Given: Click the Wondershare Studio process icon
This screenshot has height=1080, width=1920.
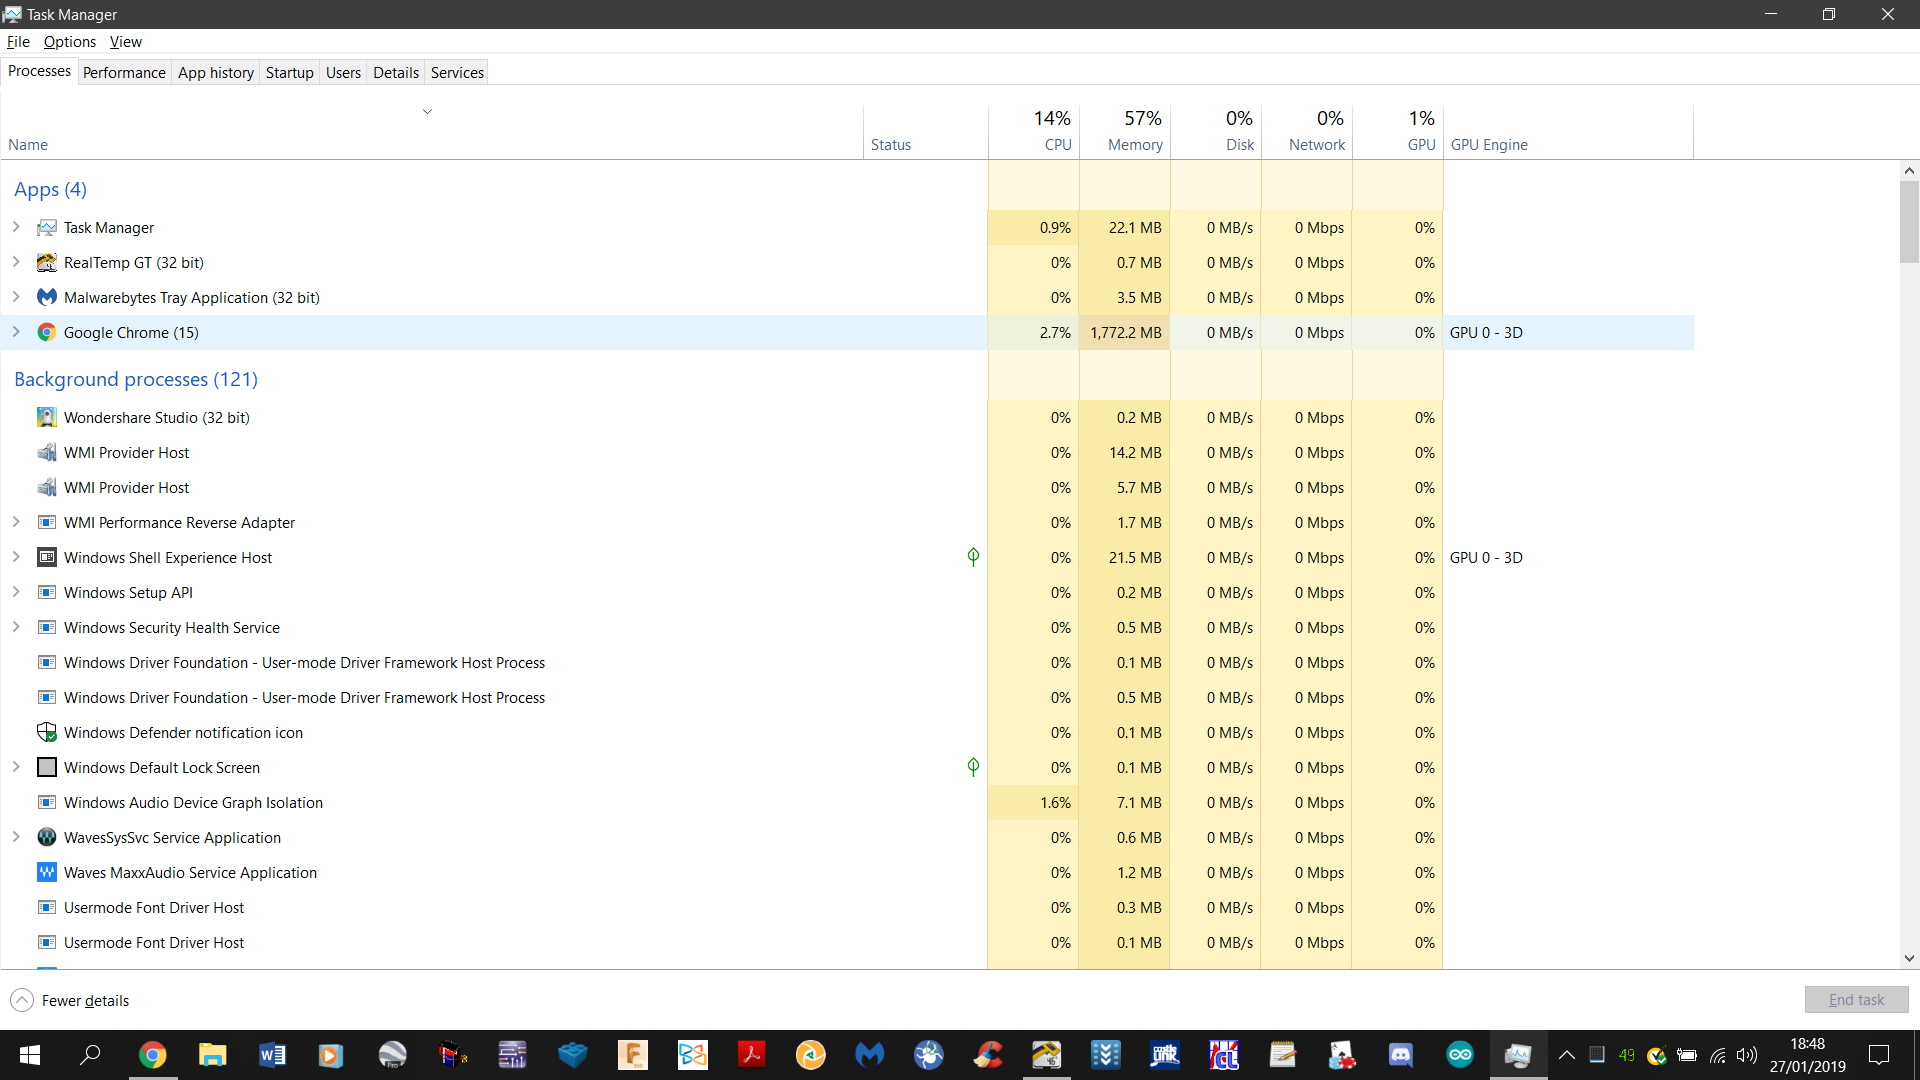Looking at the screenshot, I should tap(46, 418).
